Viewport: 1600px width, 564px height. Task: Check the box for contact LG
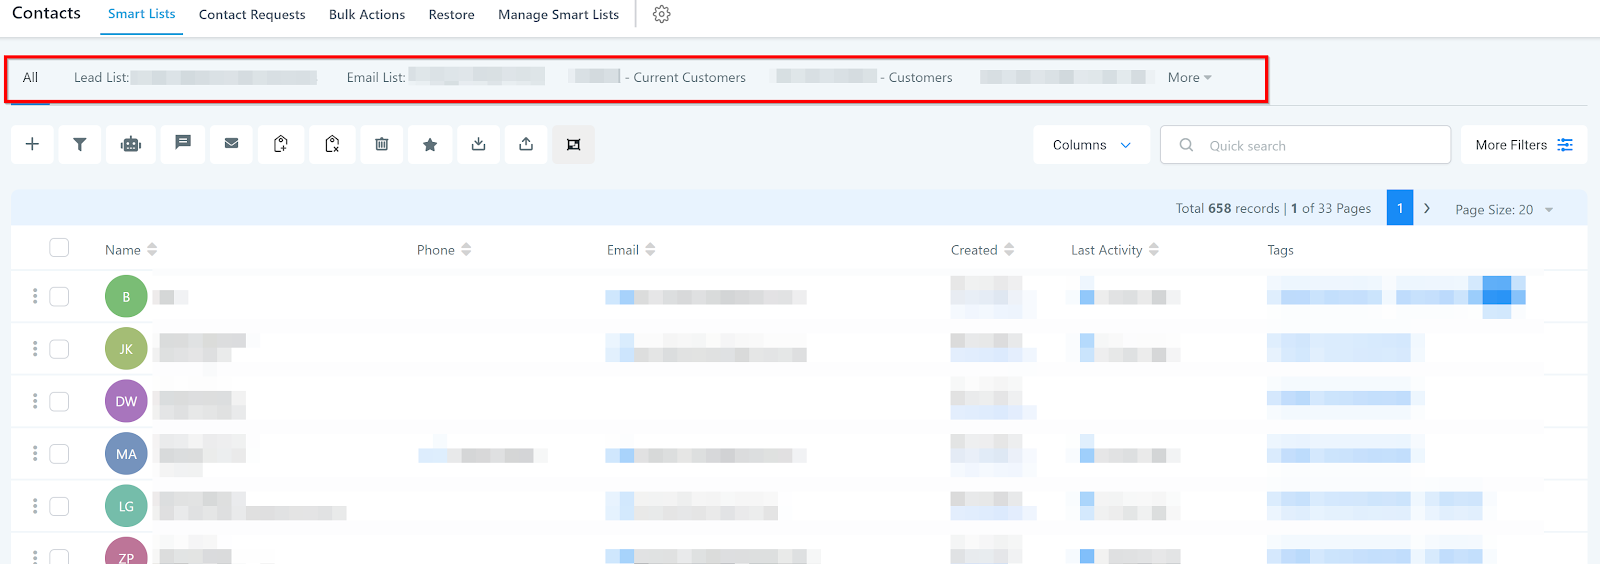click(59, 506)
